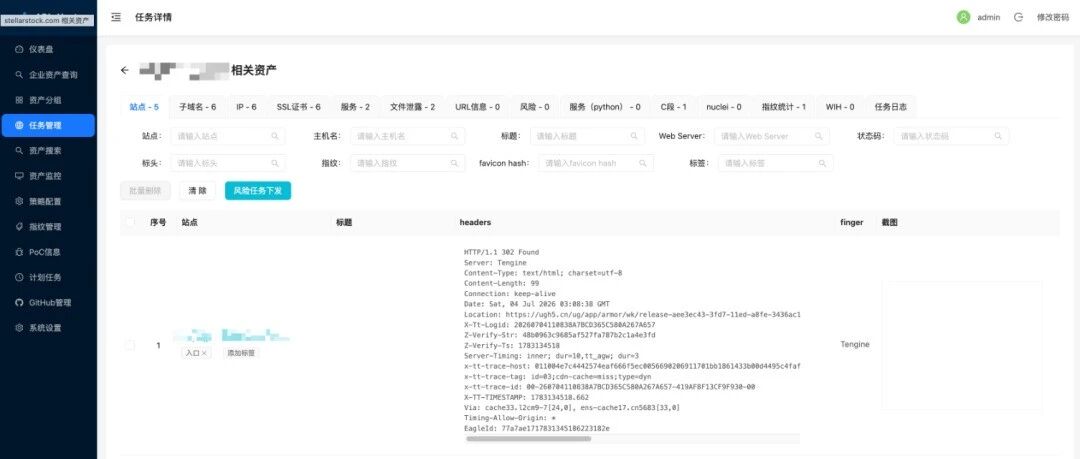The height and width of the screenshot is (459, 1080).
Task: Click the logout icon beside admin
Action: (1018, 17)
